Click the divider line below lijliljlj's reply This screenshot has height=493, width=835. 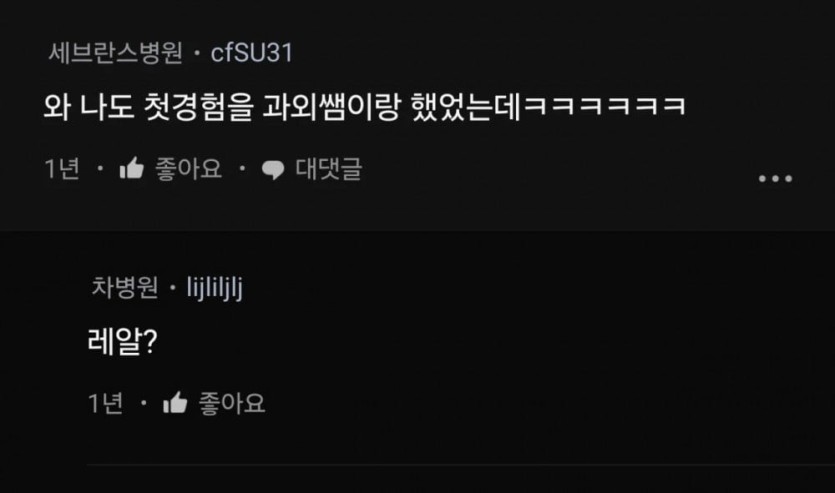pyautogui.click(x=461, y=465)
